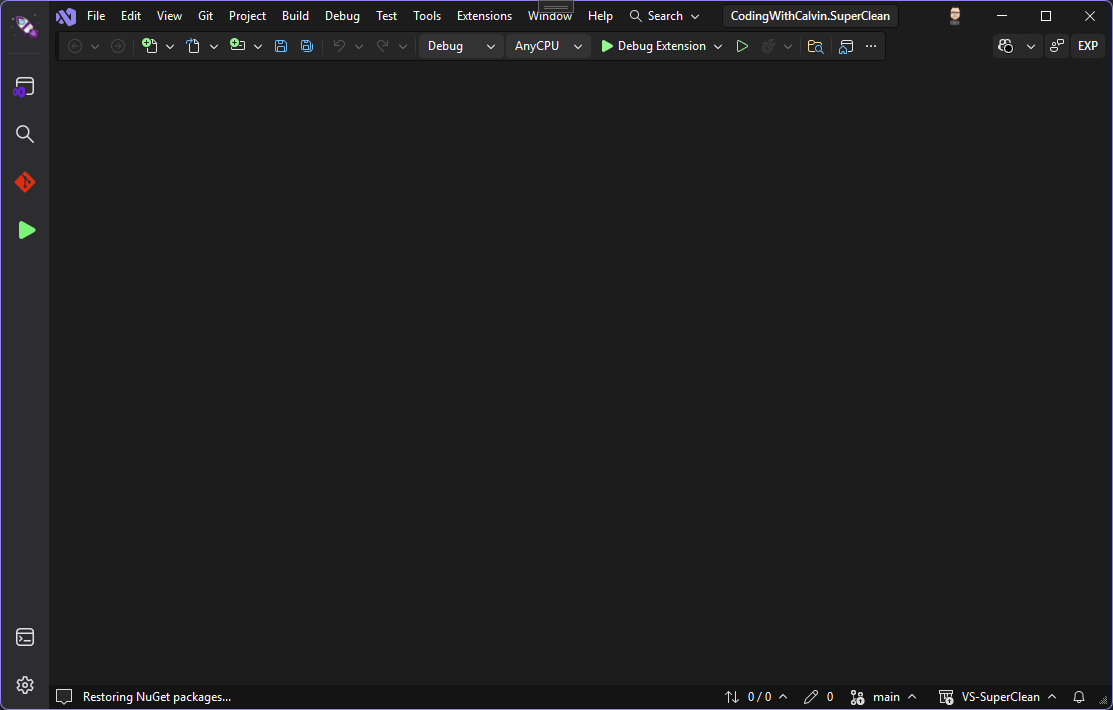Open the Developer terminal from the sidebar
This screenshot has height=710, width=1113.
[x=24, y=637]
